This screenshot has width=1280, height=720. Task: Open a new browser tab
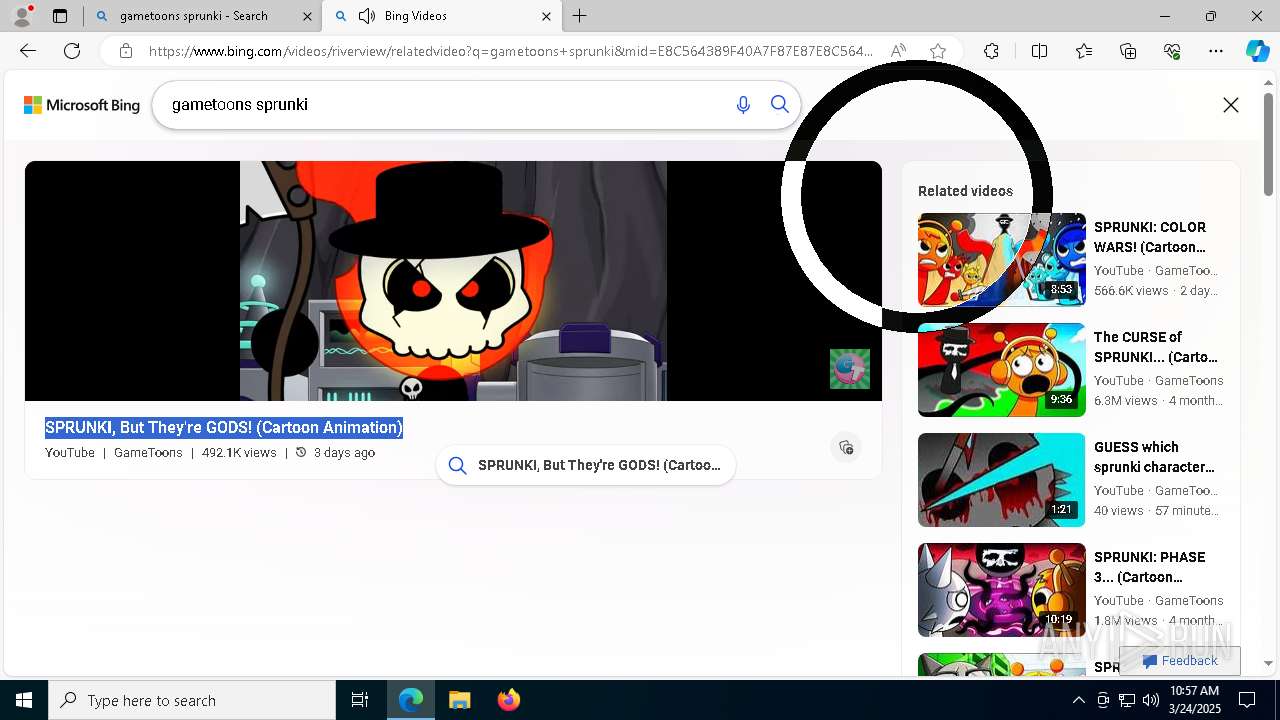[x=580, y=16]
